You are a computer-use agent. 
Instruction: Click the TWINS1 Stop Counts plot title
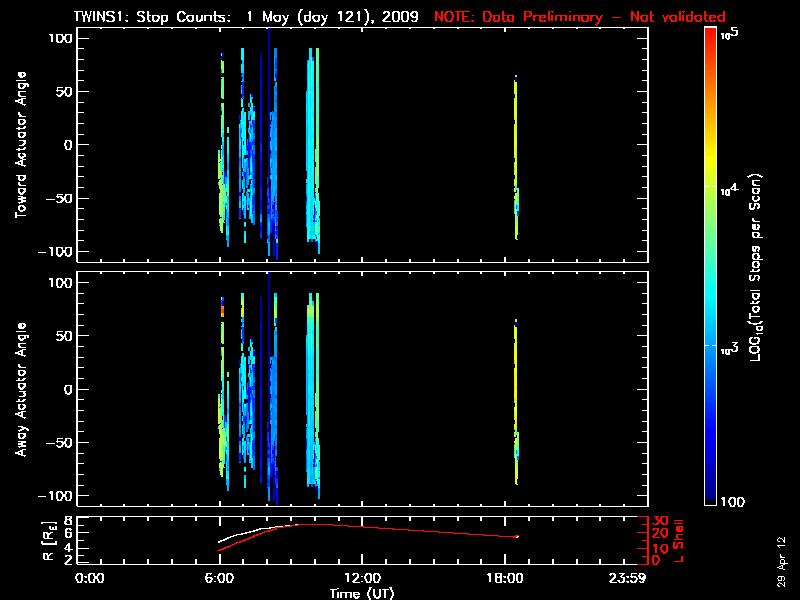[250, 17]
